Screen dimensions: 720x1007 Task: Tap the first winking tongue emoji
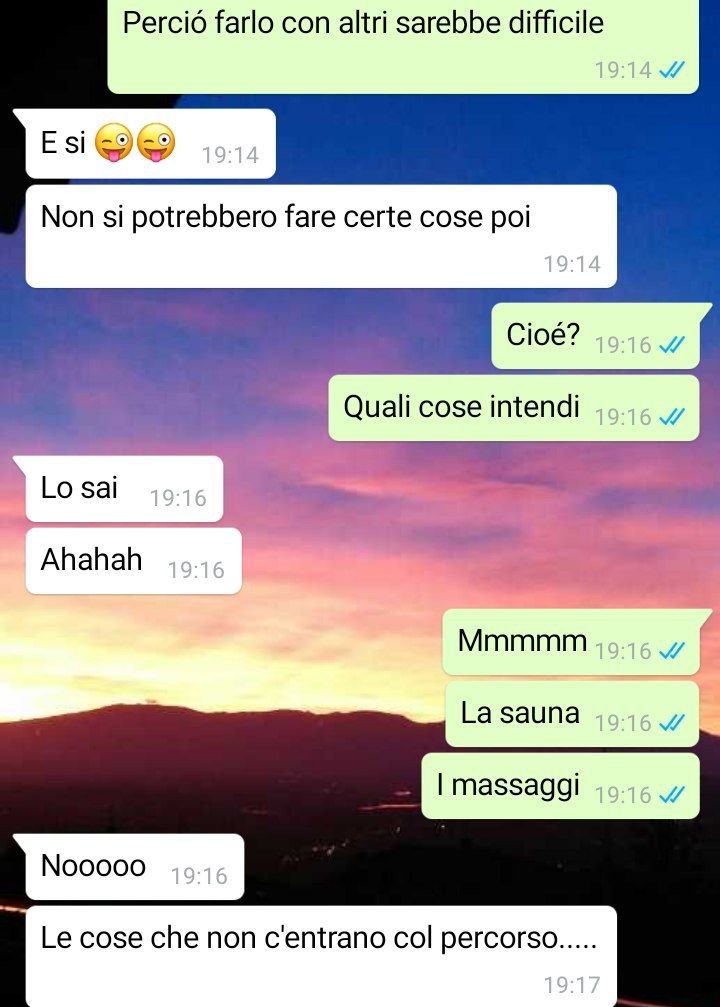pyautogui.click(x=114, y=142)
